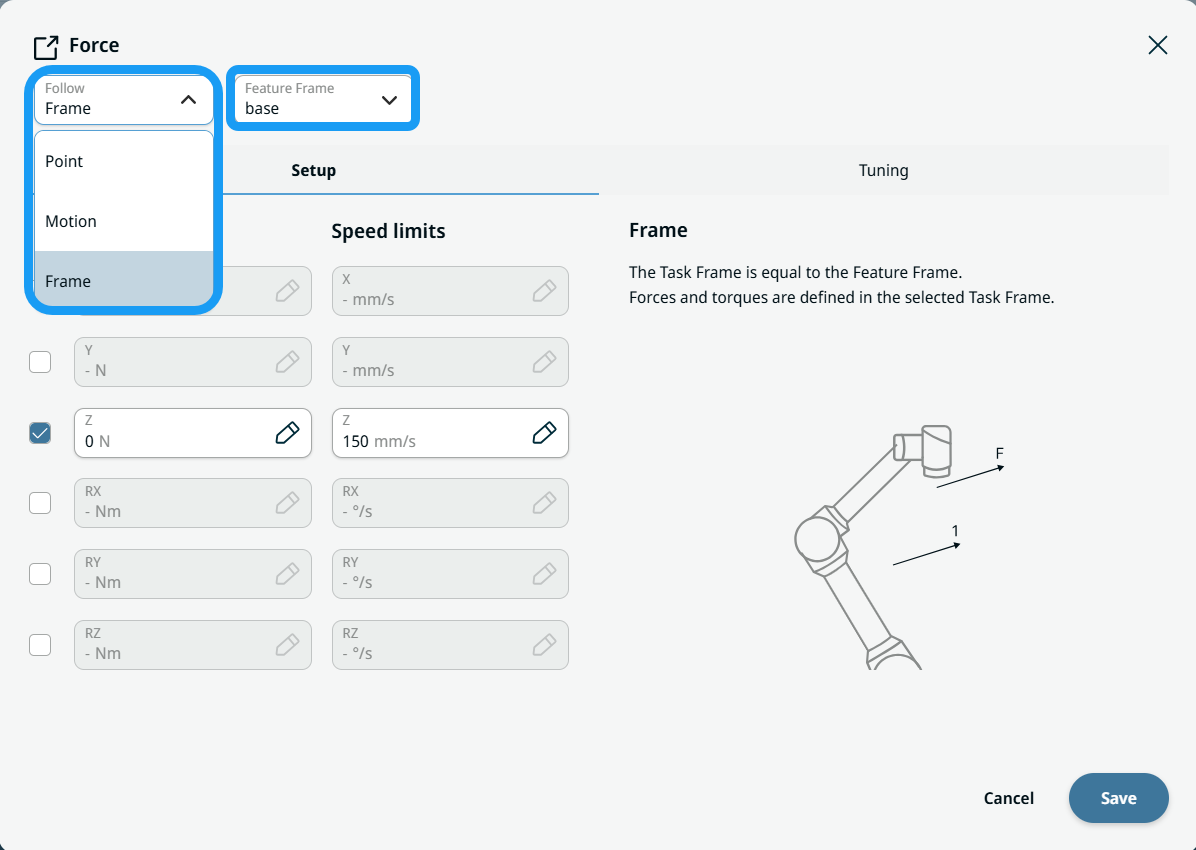Tick the RZ axis checkbox
Viewport: 1196px width, 850px height.
click(40, 645)
